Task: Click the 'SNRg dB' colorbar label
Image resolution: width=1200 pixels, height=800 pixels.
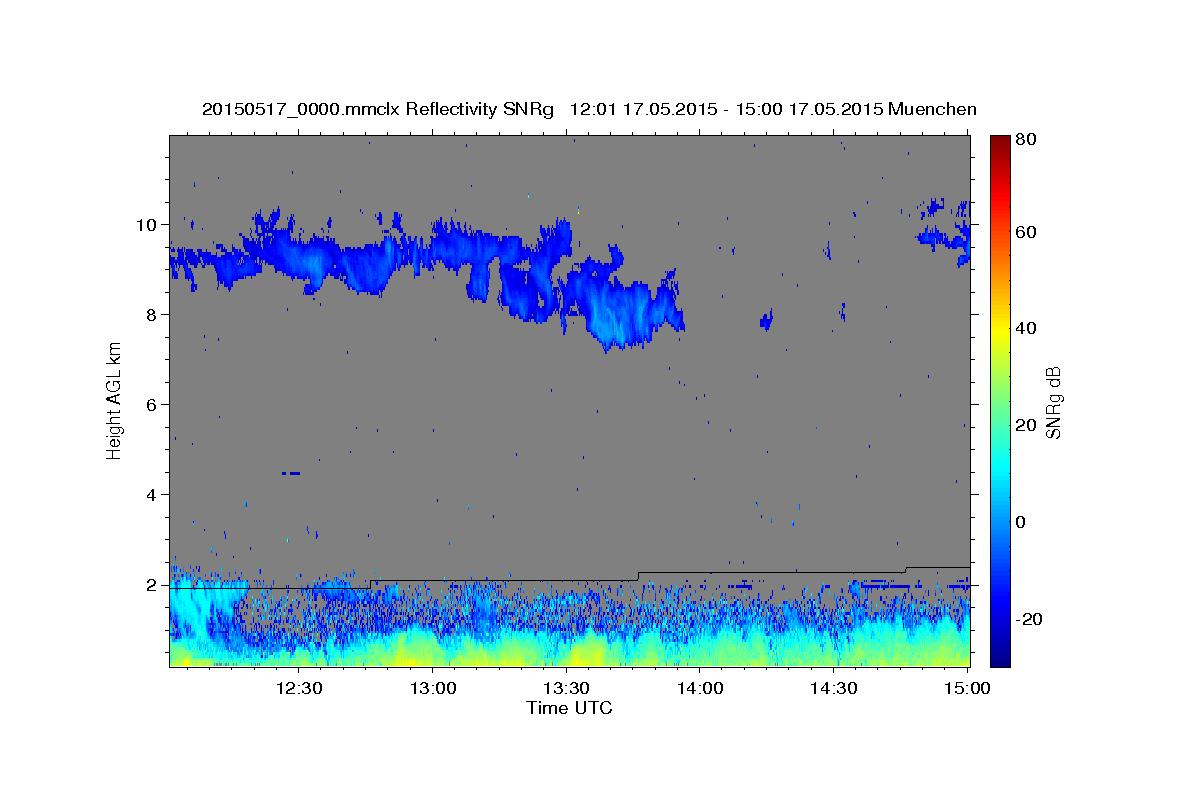Action: [x=1052, y=402]
